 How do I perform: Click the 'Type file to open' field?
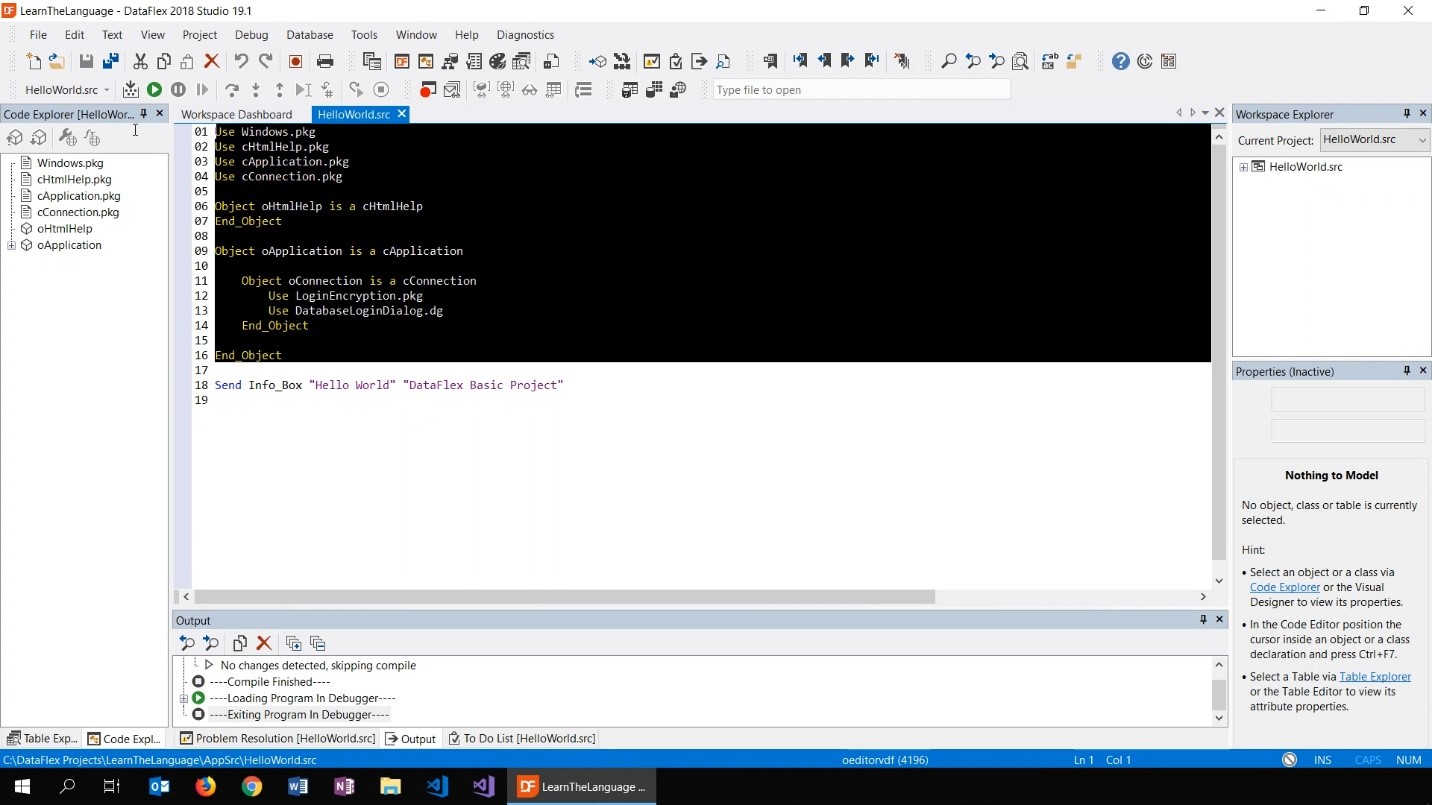point(860,90)
